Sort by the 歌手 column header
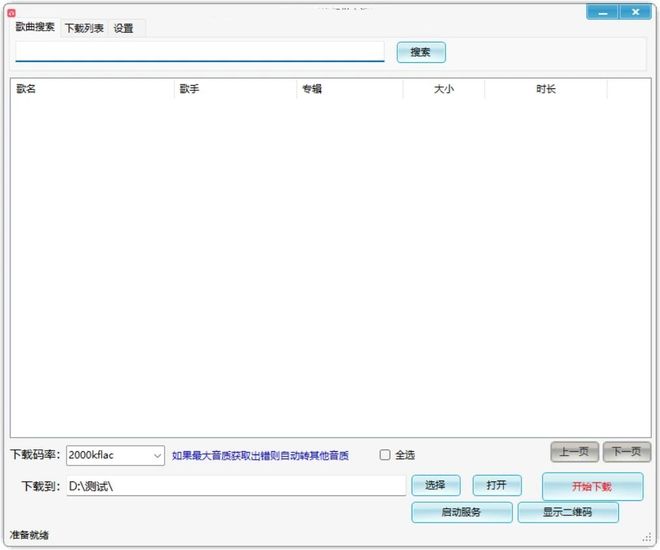Image resolution: width=660 pixels, height=550 pixels. click(235, 89)
